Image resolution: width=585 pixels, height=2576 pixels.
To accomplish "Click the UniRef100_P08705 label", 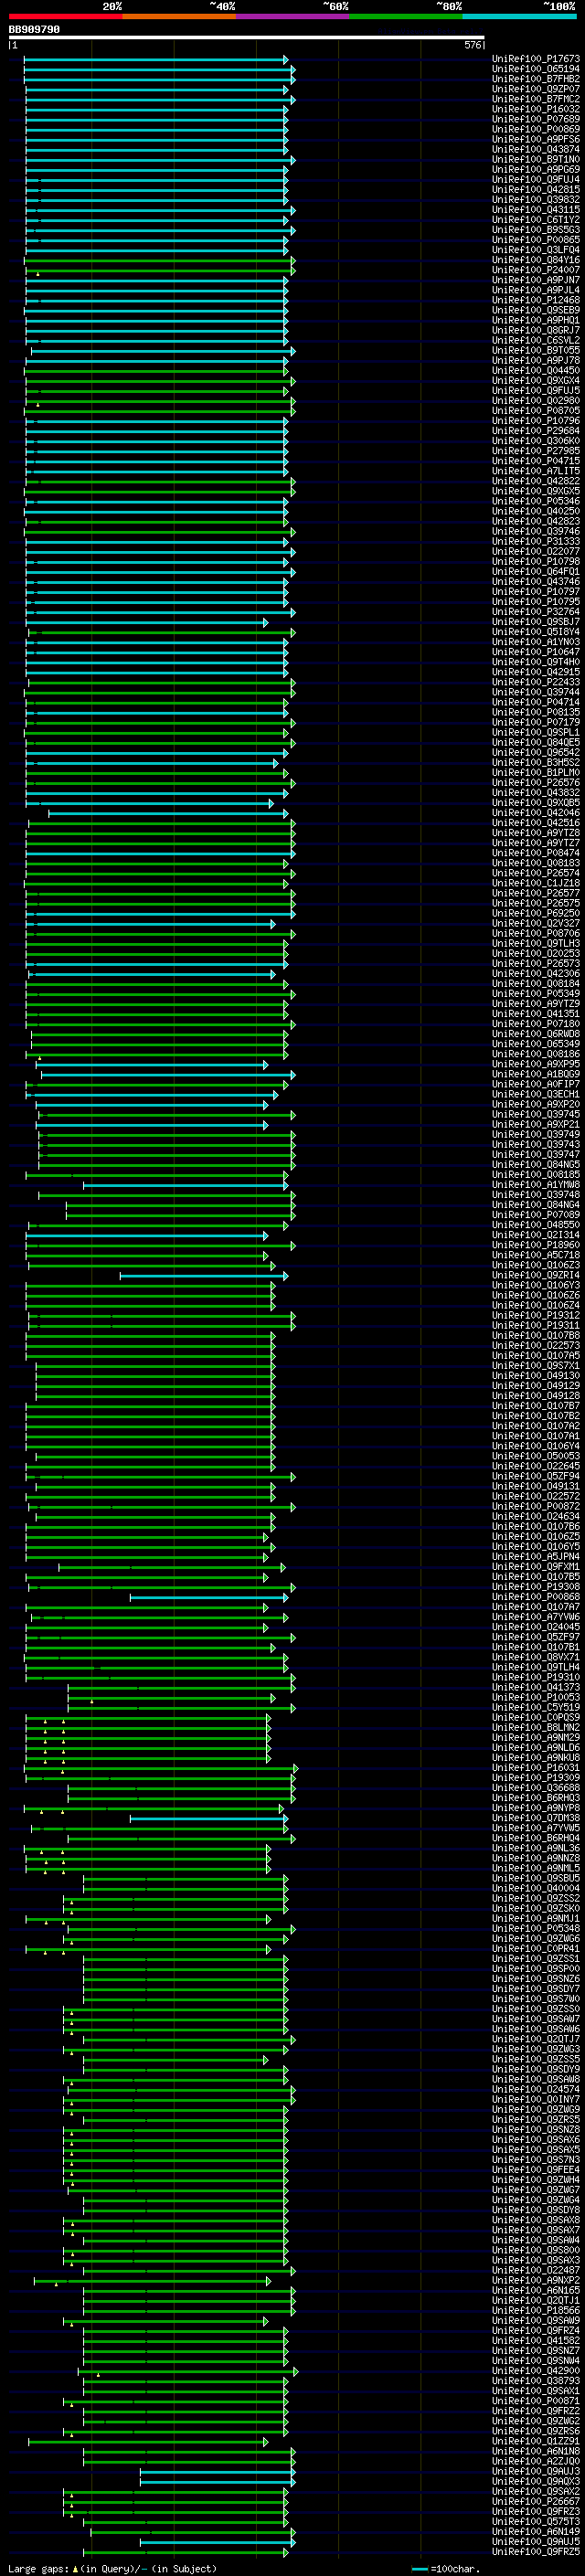I will click(x=536, y=411).
